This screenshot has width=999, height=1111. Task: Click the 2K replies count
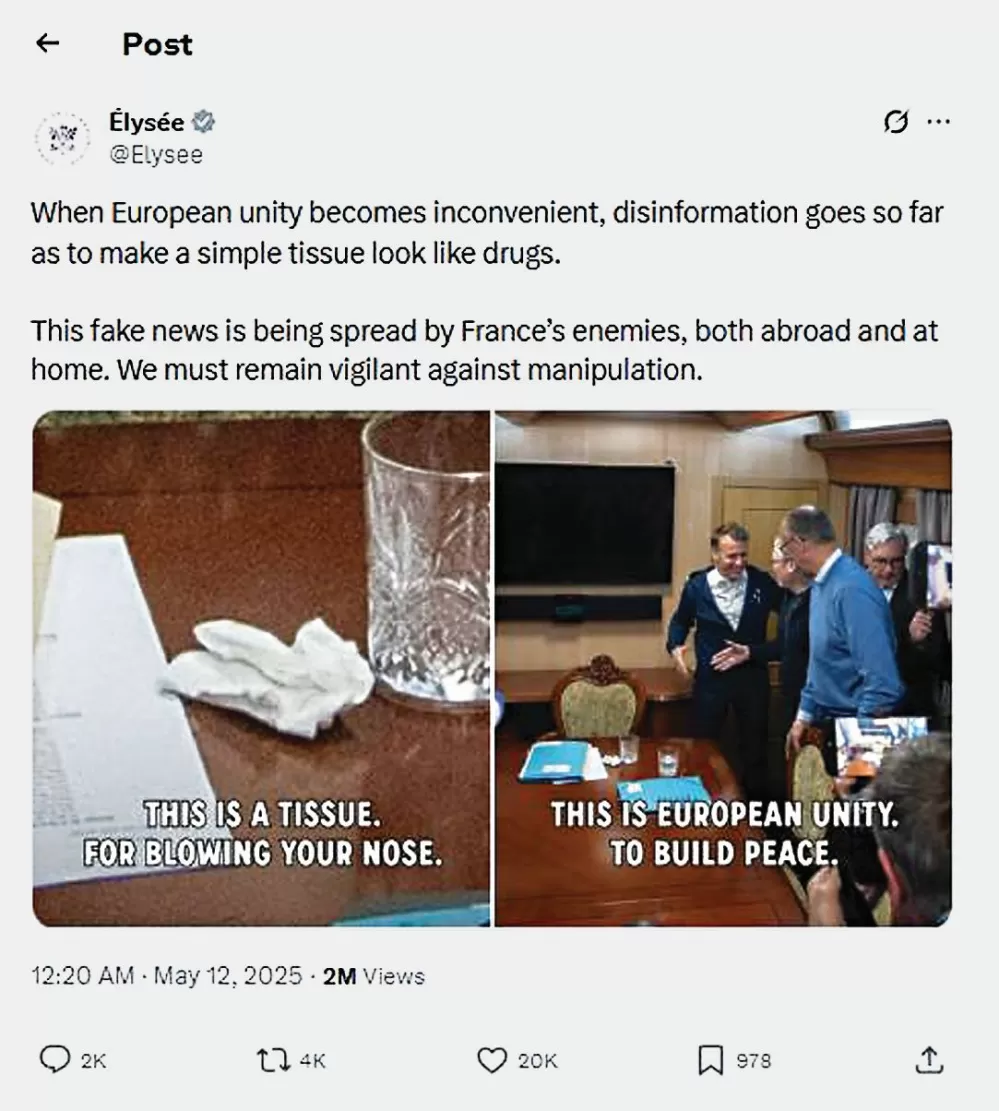point(93,1061)
